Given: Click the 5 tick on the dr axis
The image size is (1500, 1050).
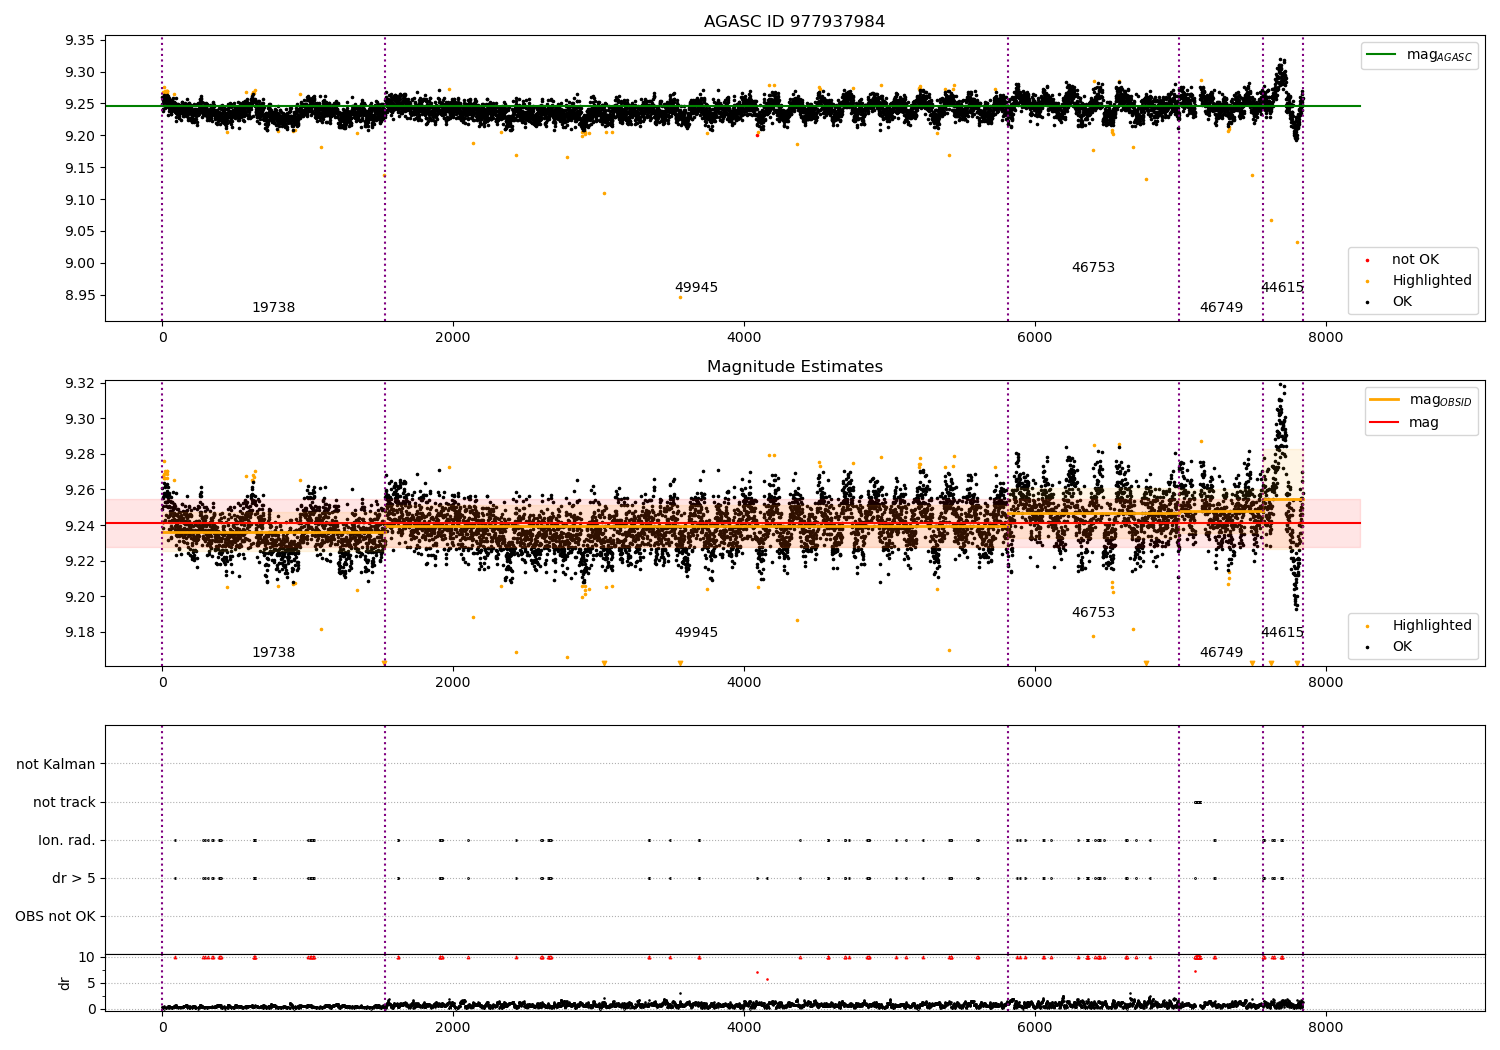Looking at the screenshot, I should (x=91, y=984).
